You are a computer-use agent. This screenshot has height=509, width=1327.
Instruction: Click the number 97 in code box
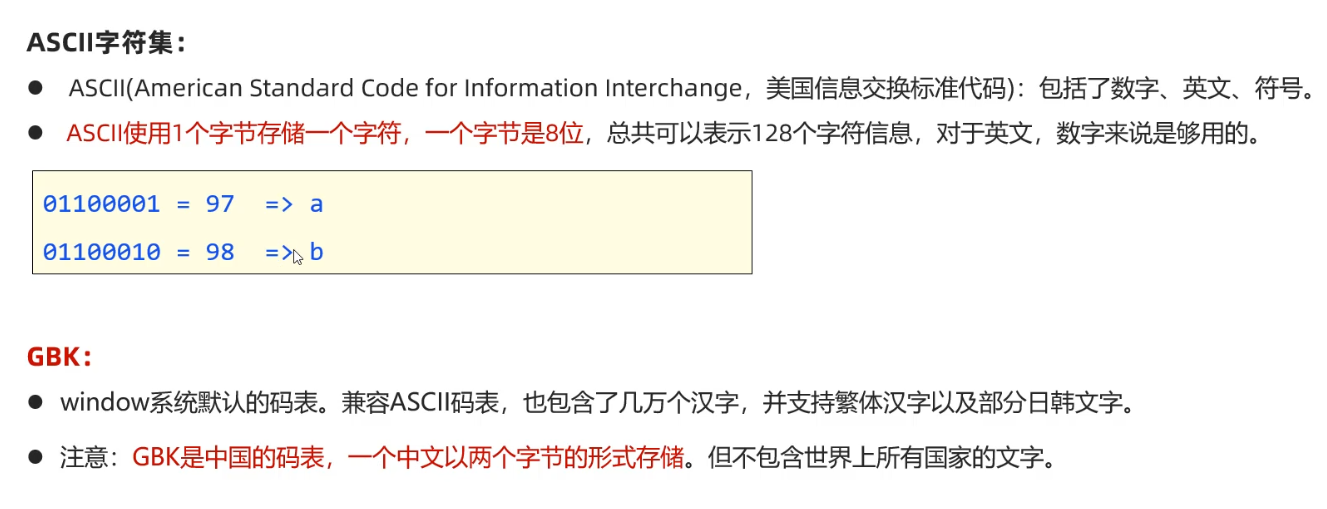point(219,204)
